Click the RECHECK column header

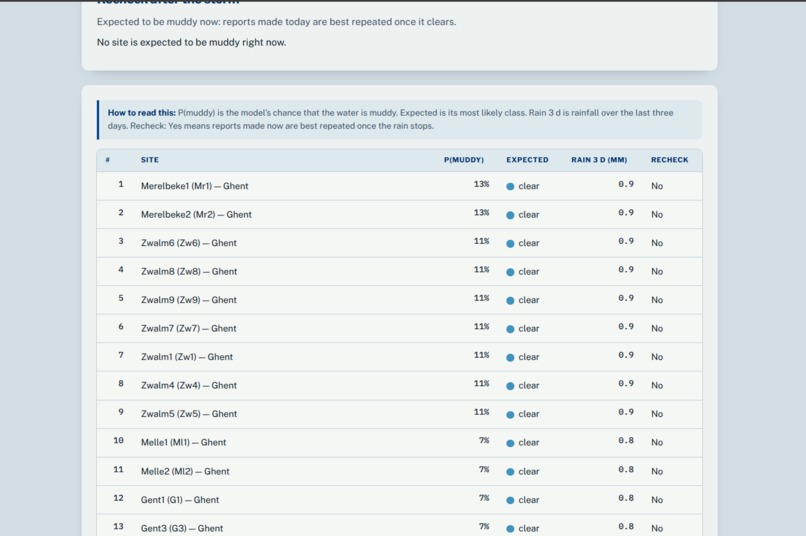coord(669,160)
